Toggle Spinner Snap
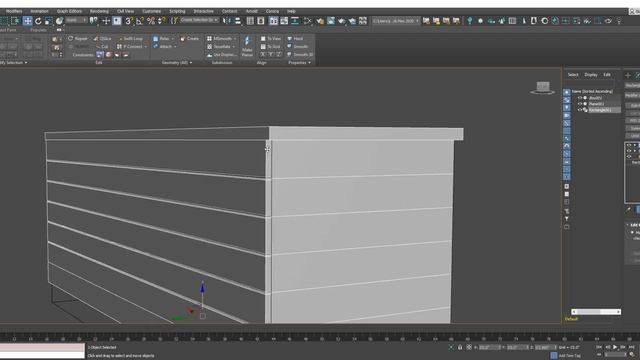Screen dimensions: 640x360 [161, 21]
